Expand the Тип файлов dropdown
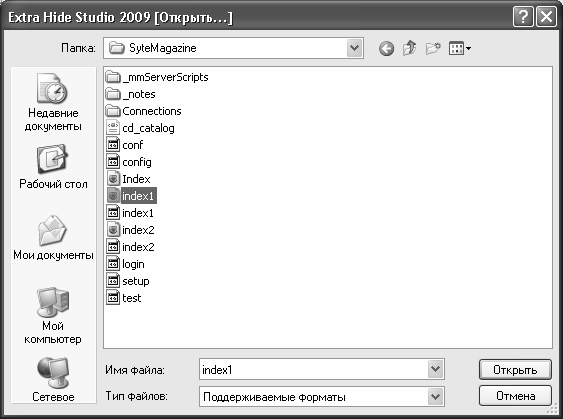This screenshot has height=419, width=563. (436, 396)
